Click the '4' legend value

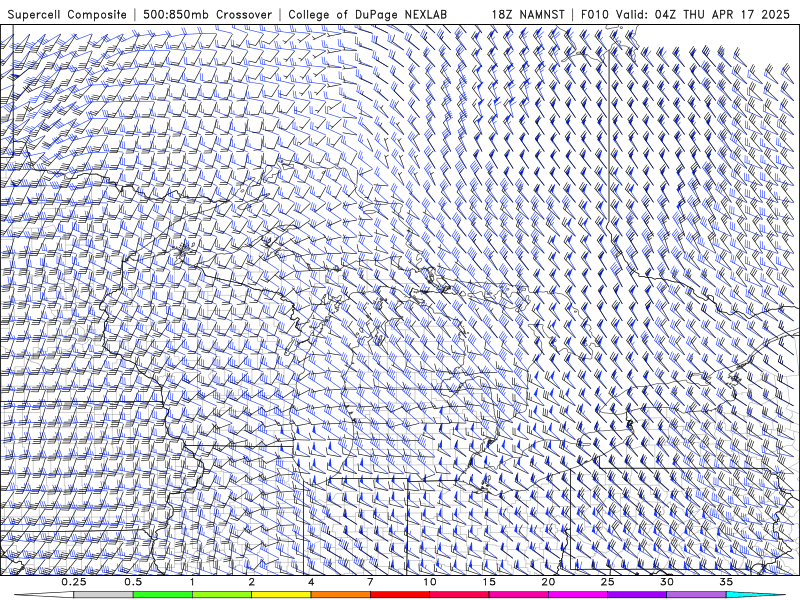(311, 582)
